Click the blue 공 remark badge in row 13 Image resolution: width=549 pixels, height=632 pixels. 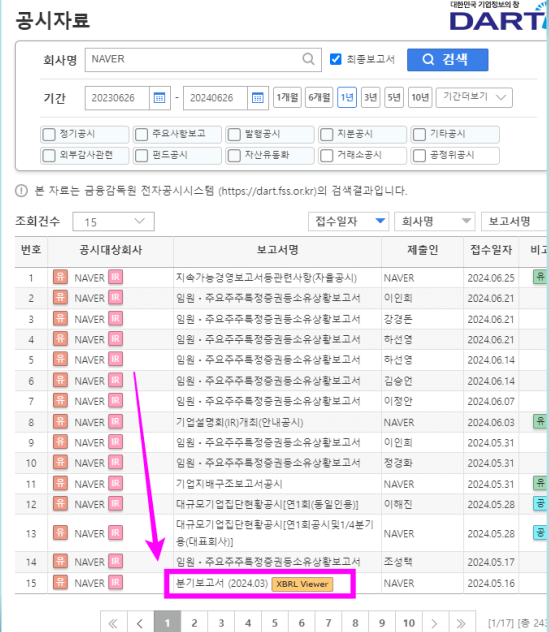point(540,532)
